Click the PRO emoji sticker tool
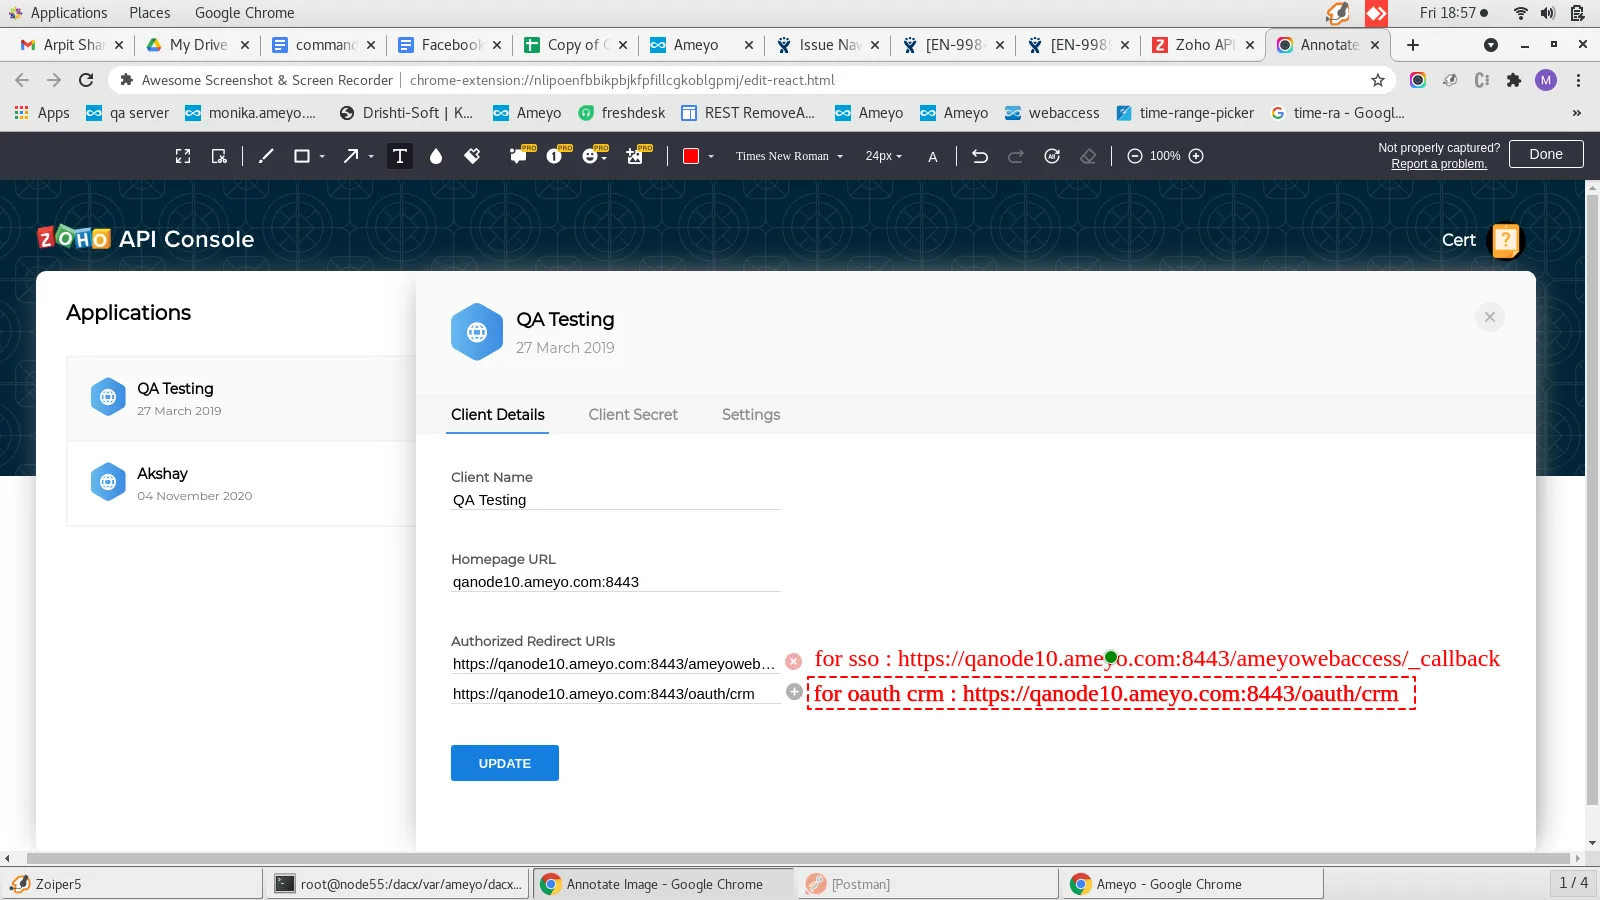The image size is (1600, 900). (591, 156)
